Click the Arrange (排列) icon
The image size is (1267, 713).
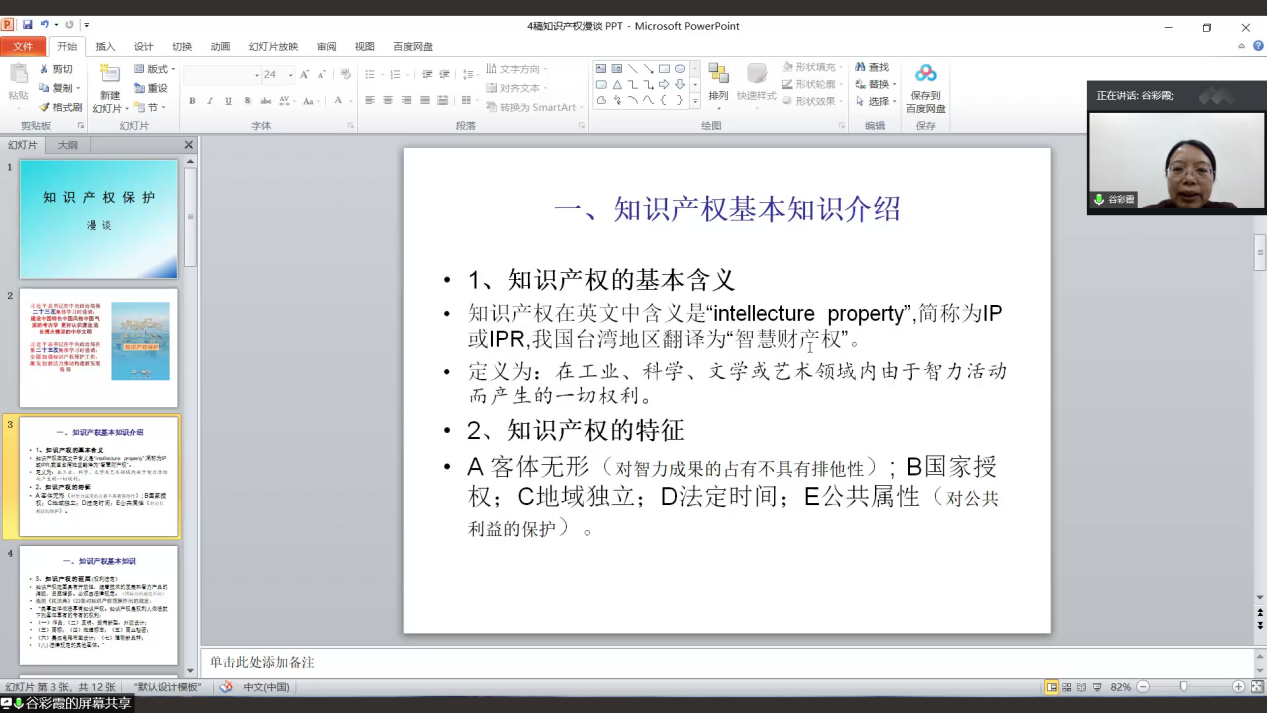tap(718, 74)
